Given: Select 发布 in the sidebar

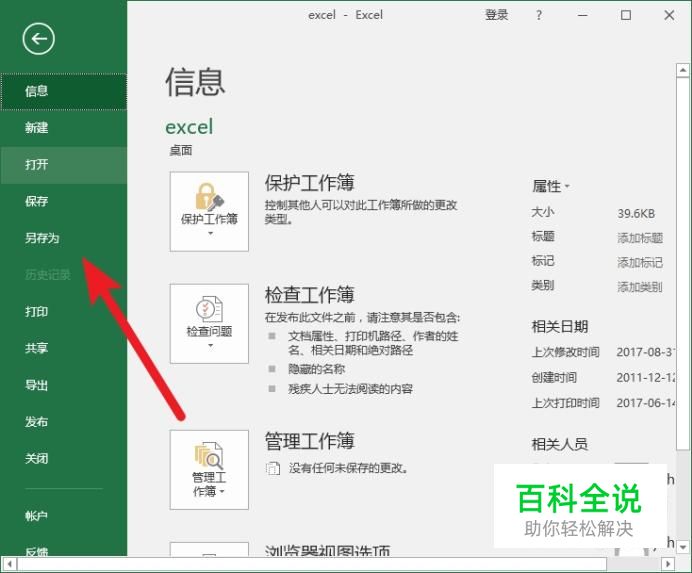Looking at the screenshot, I should (64, 422).
